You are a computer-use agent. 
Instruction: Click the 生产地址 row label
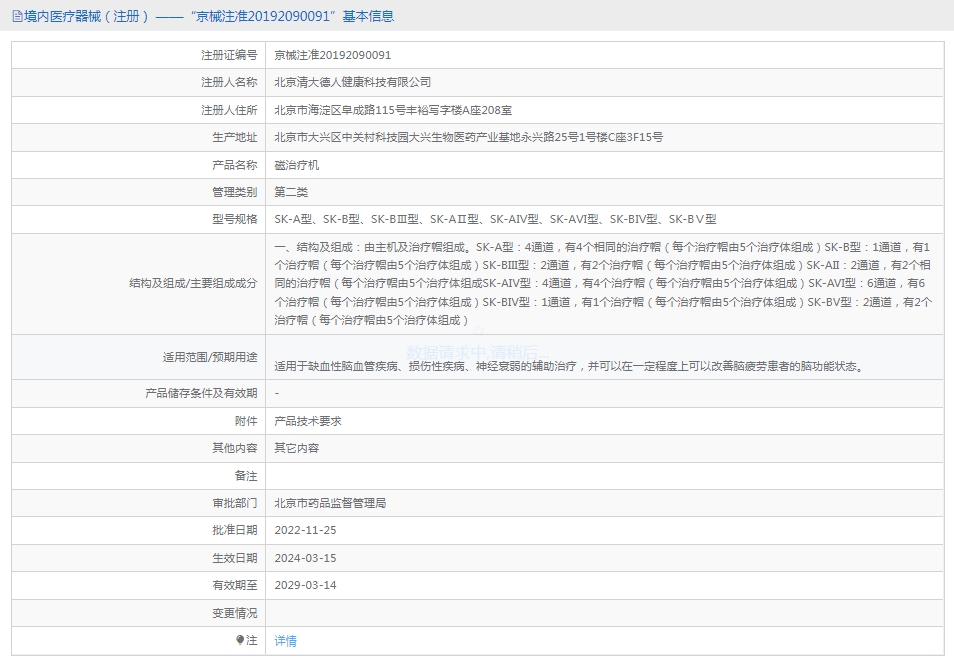(x=235, y=138)
